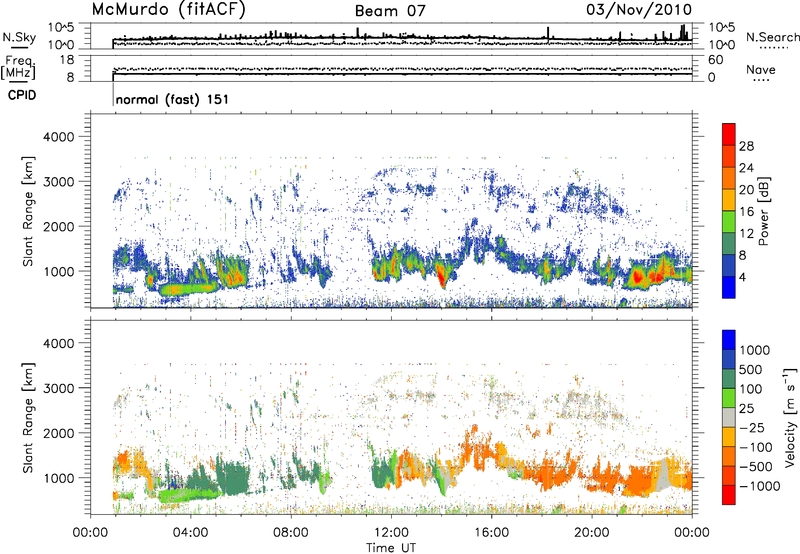This screenshot has width=800, height=554.
Task: Click the '1000' velocity colorbar tick
Action: pyautogui.click(x=755, y=350)
